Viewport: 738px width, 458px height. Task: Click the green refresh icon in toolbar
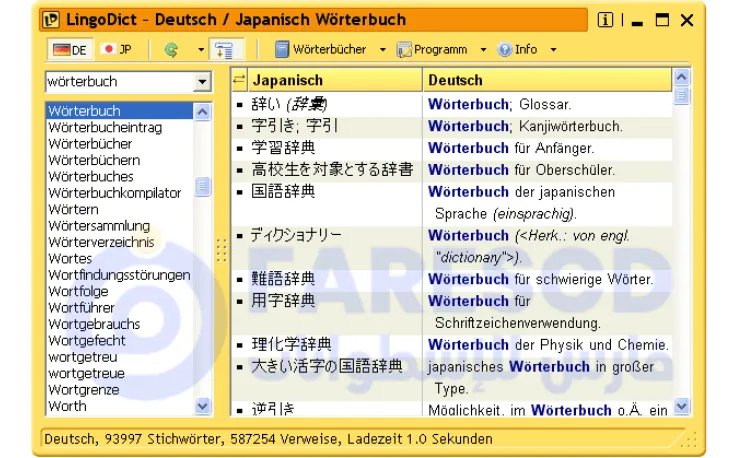click(171, 49)
